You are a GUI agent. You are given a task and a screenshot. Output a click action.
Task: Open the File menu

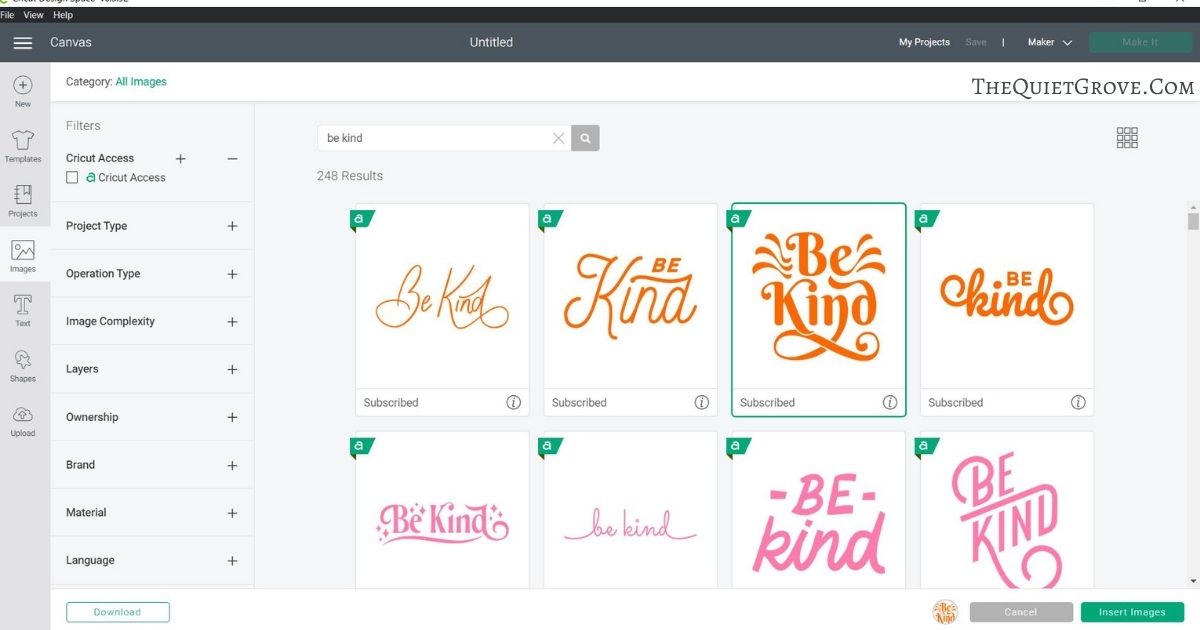tap(7, 15)
